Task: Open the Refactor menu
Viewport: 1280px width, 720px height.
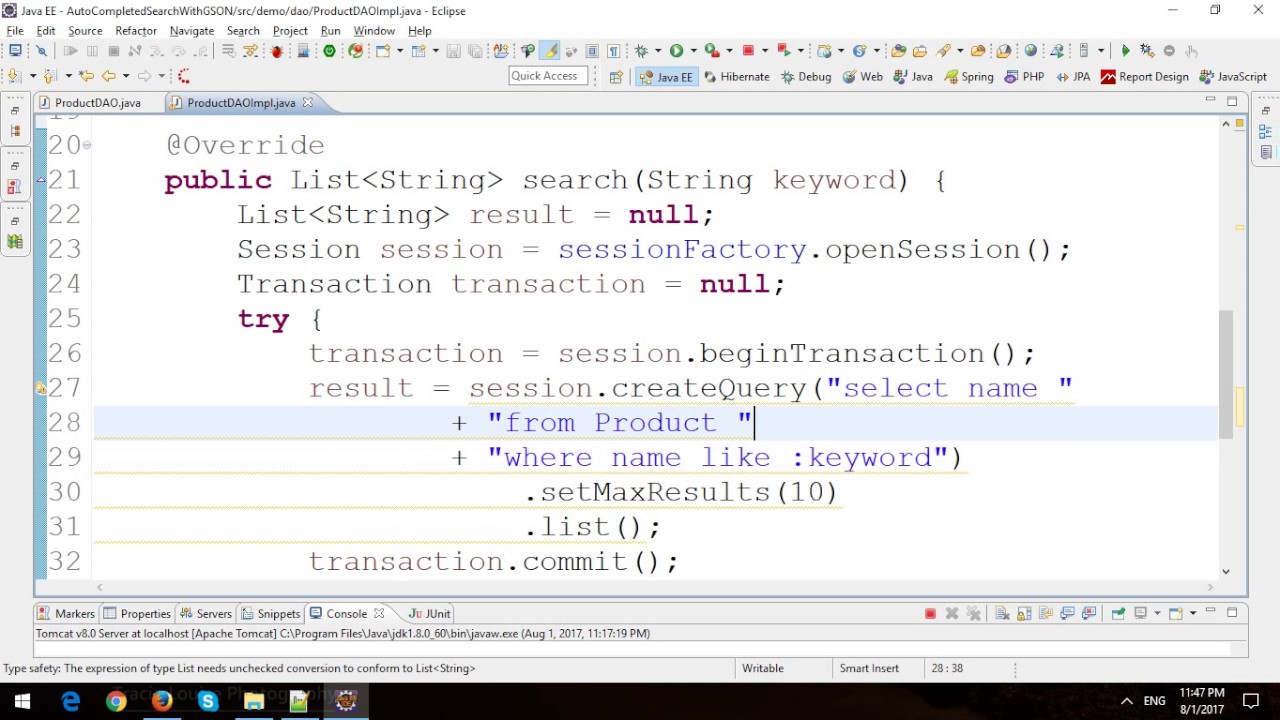Action: click(136, 31)
